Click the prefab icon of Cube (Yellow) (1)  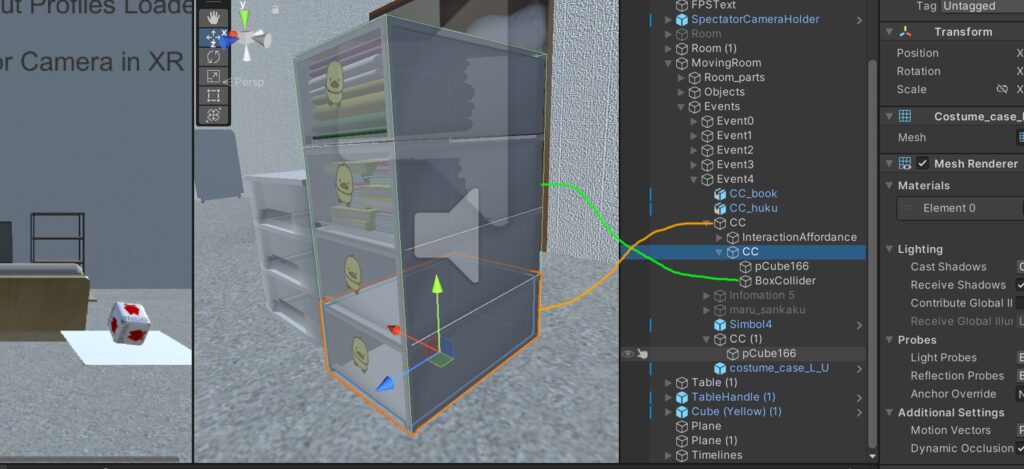point(682,412)
